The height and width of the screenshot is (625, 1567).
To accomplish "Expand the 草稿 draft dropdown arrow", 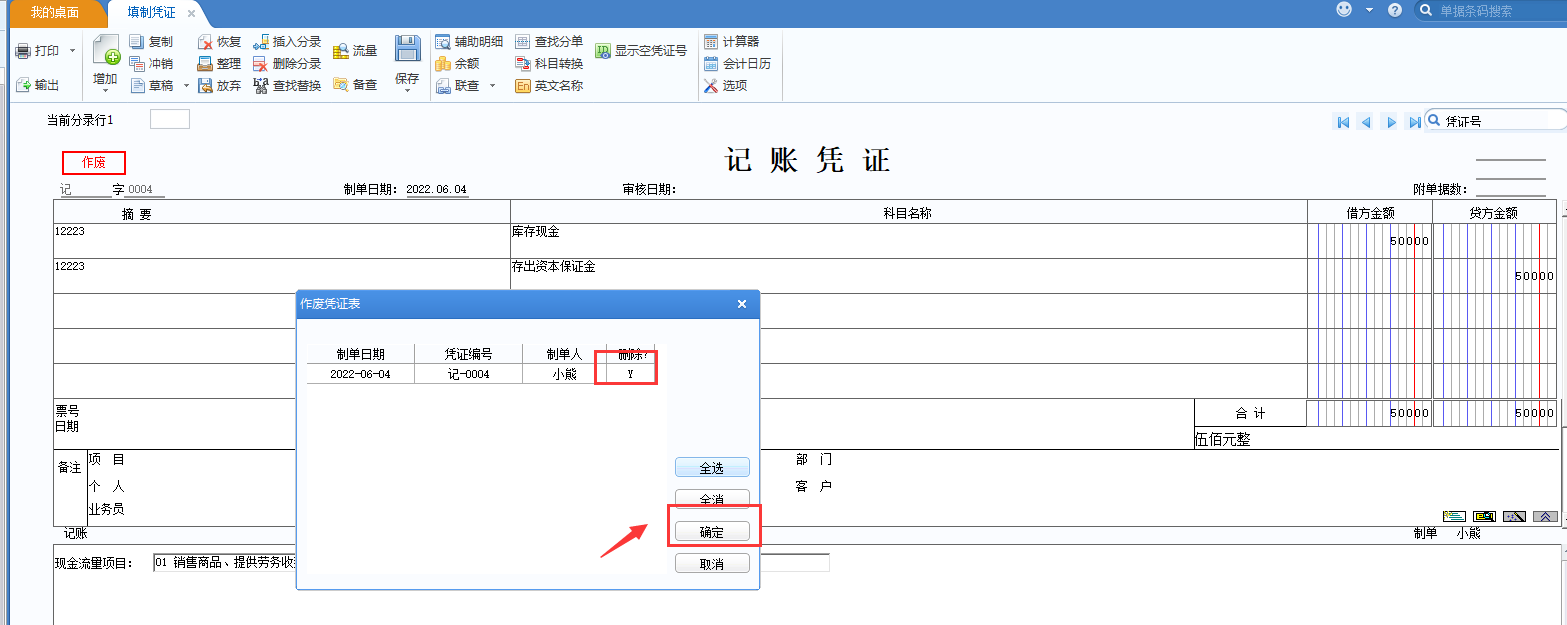I will [186, 86].
